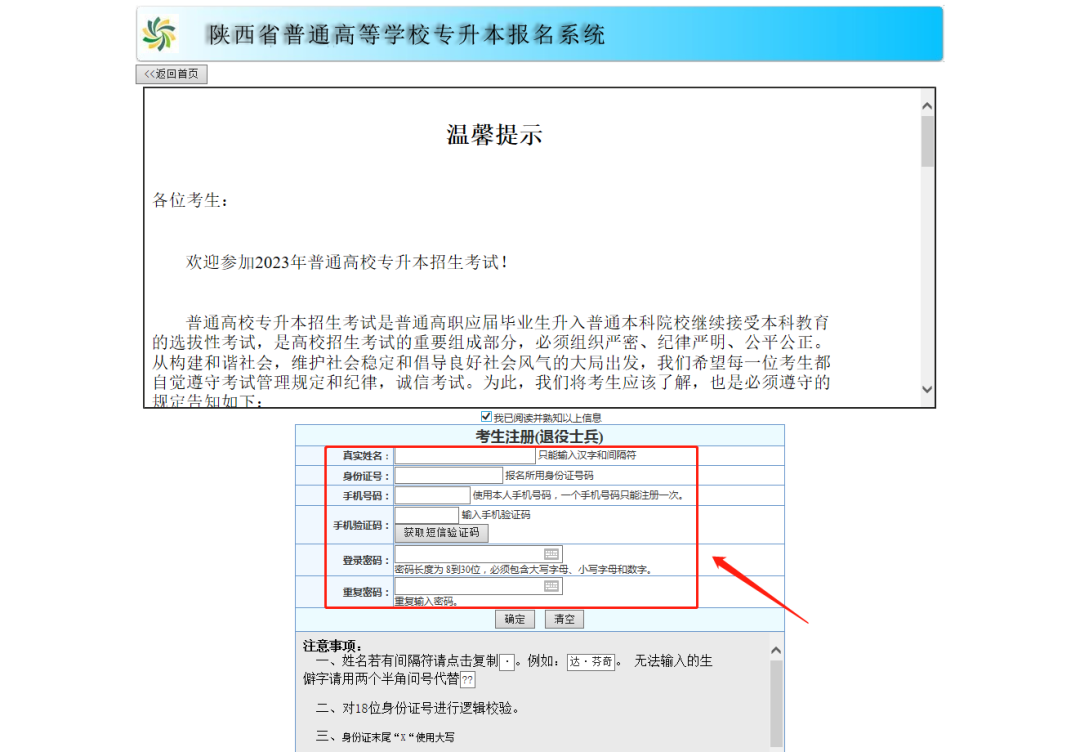Click the 获取短信验证码 button
The height and width of the screenshot is (752, 1080).
(x=442, y=533)
